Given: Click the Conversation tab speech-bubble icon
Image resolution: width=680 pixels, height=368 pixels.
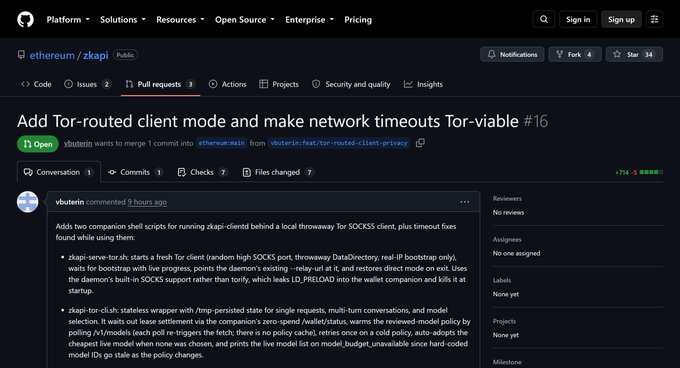Looking at the screenshot, I should click(28, 172).
